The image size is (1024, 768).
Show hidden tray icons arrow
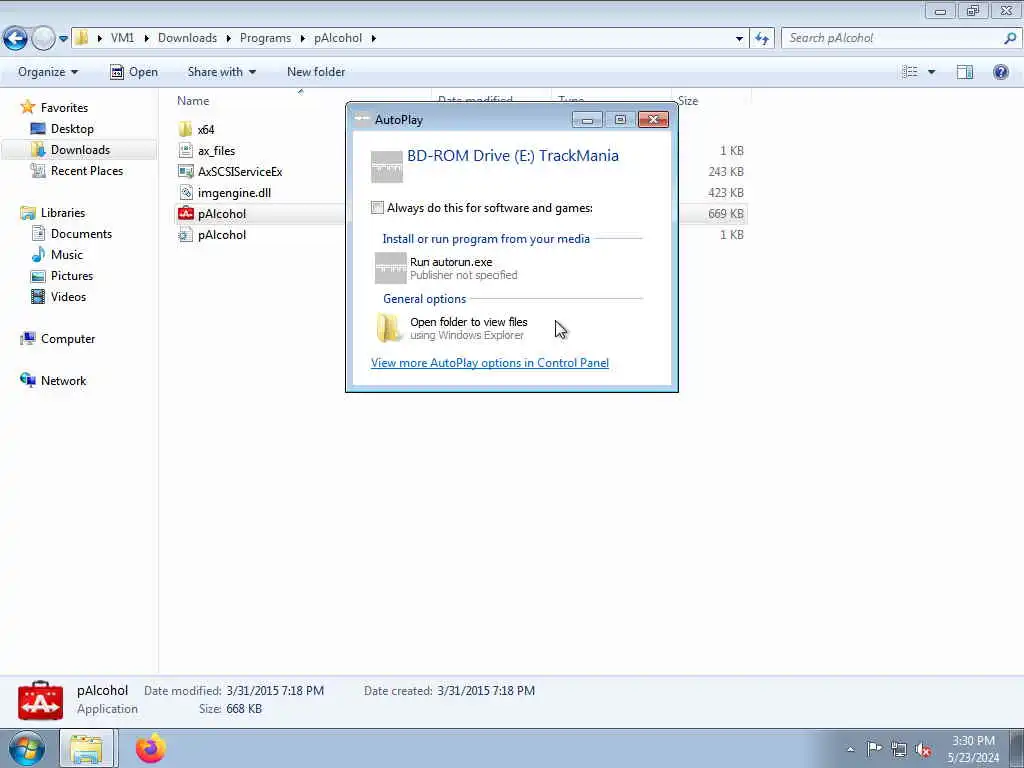(x=850, y=749)
